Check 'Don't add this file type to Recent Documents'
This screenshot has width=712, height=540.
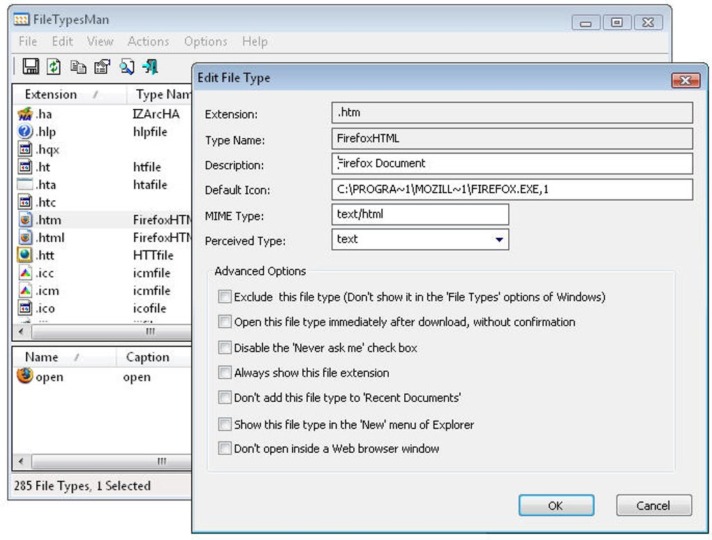[225, 398]
